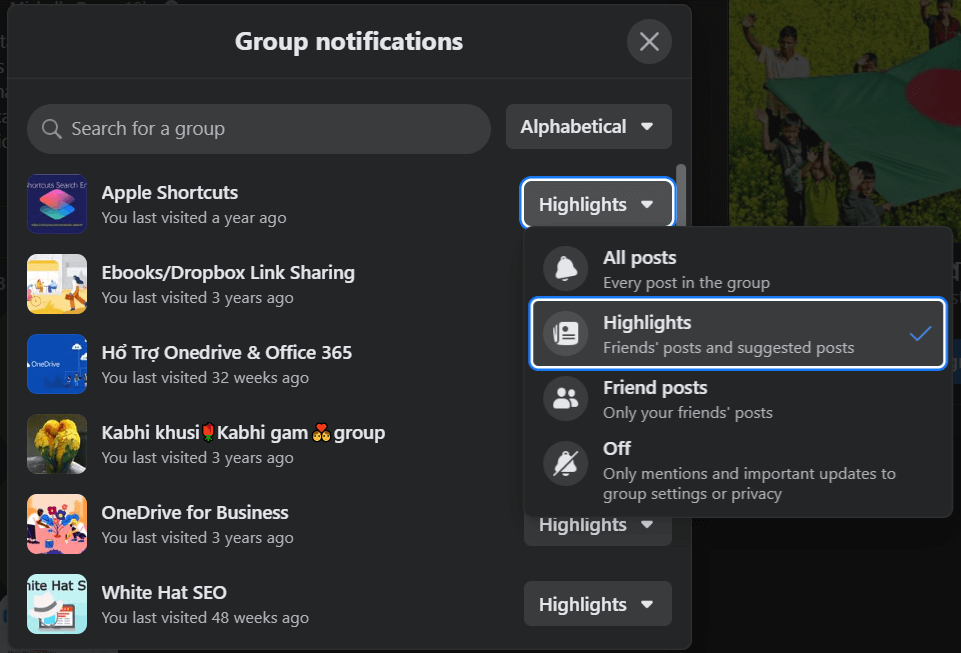Open Ebooks/Dropbox Link Sharing group thumbnail
Viewport: 961px width, 653px height.
(x=57, y=284)
